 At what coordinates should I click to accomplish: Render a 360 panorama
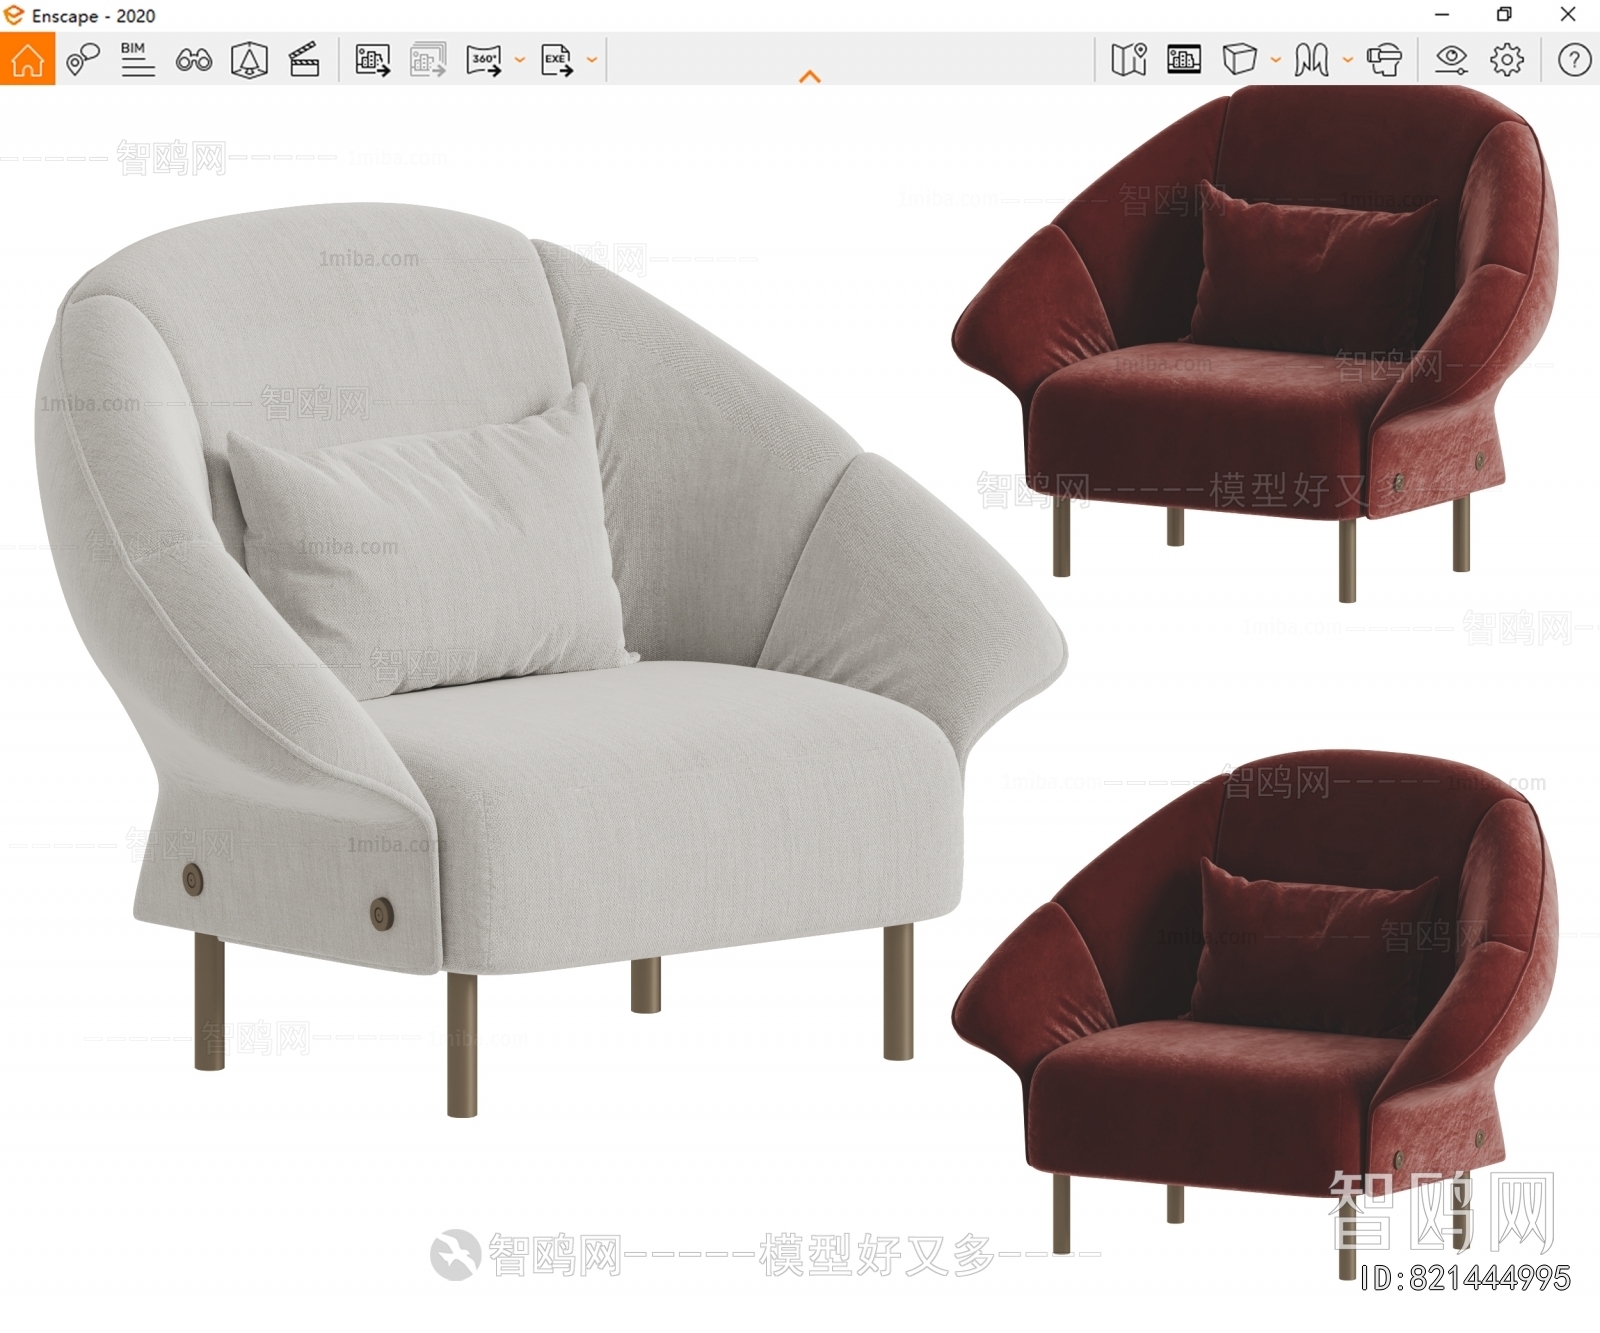point(484,60)
